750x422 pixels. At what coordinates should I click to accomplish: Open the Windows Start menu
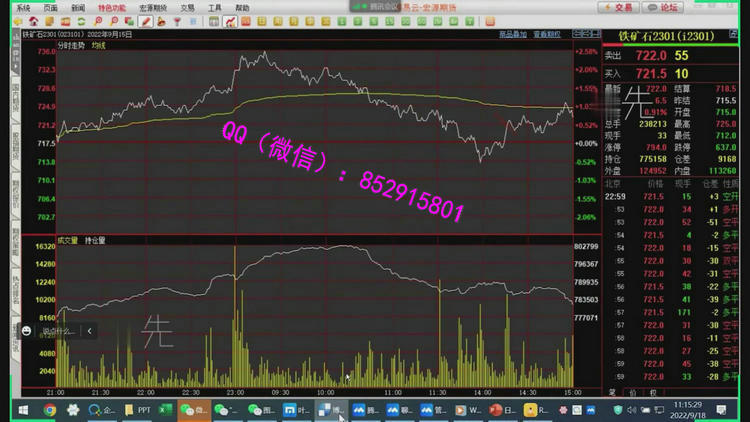[22, 410]
